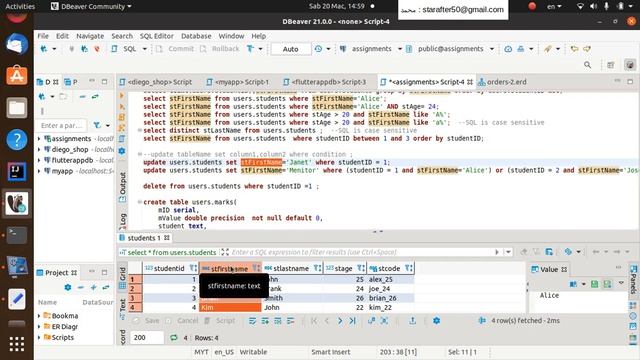Click the Save button in results toolbar
This screenshot has width=640, height=360.
tap(147, 321)
